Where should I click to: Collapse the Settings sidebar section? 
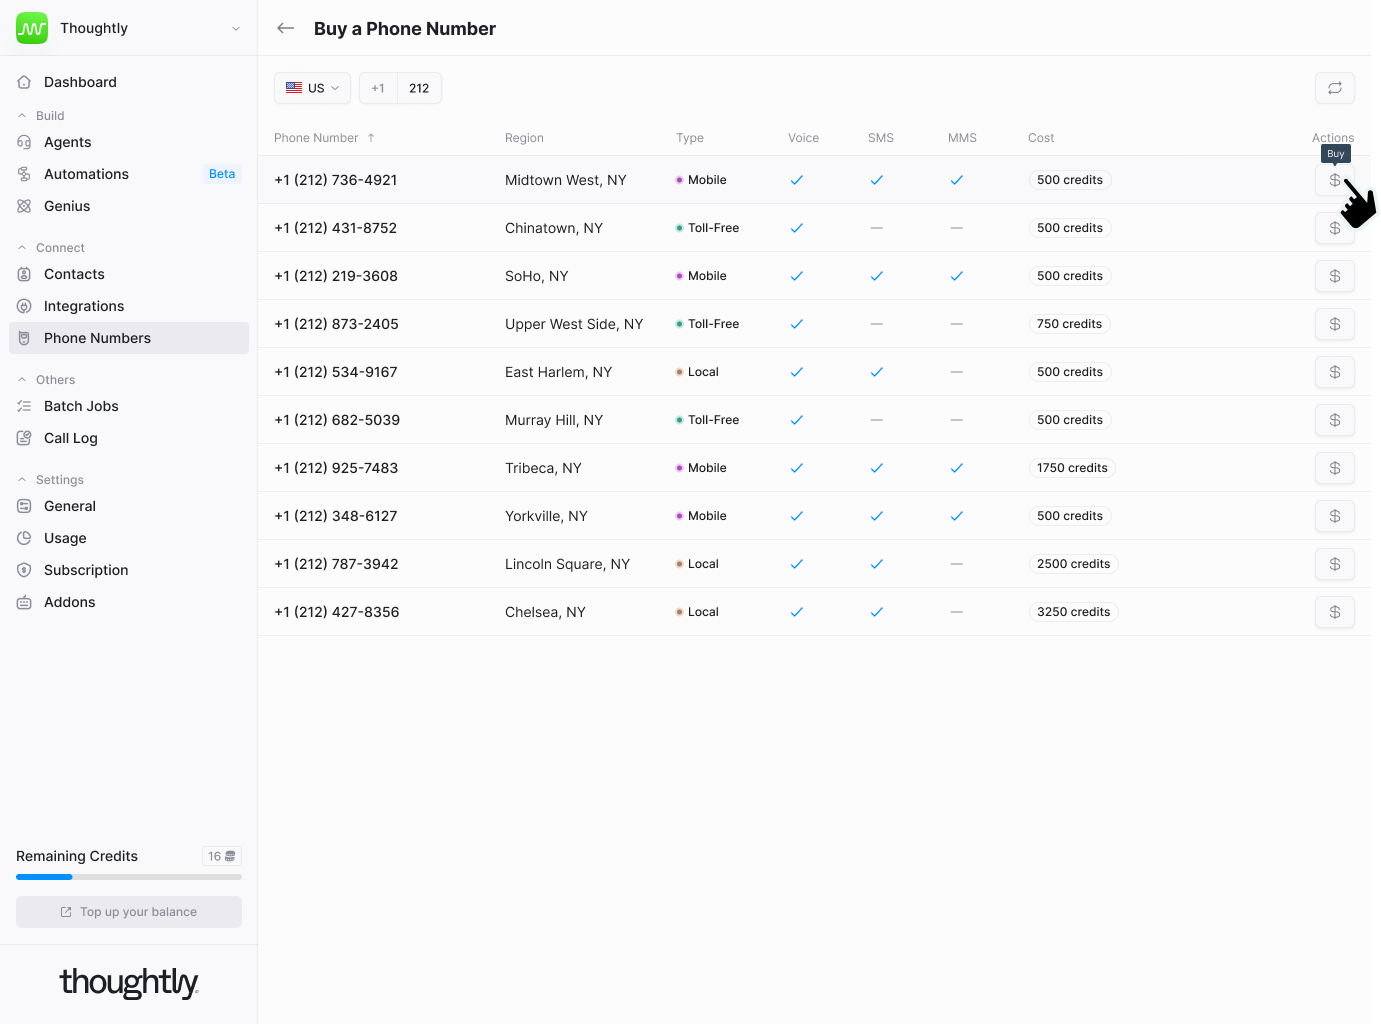(22, 480)
